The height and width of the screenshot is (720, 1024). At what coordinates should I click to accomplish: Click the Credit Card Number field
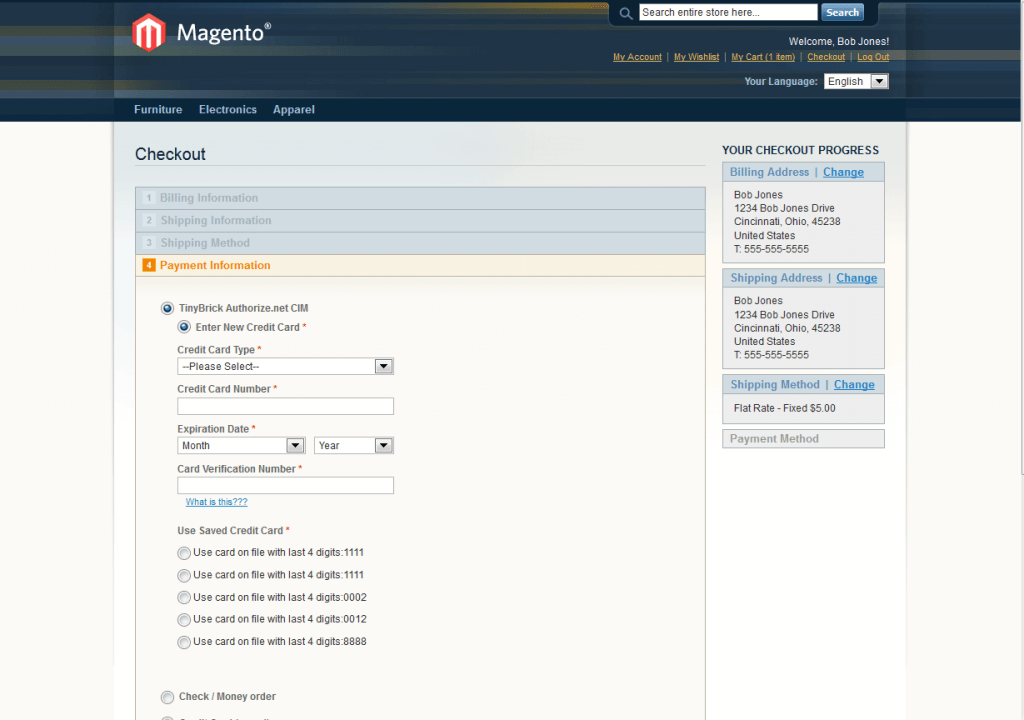[285, 406]
